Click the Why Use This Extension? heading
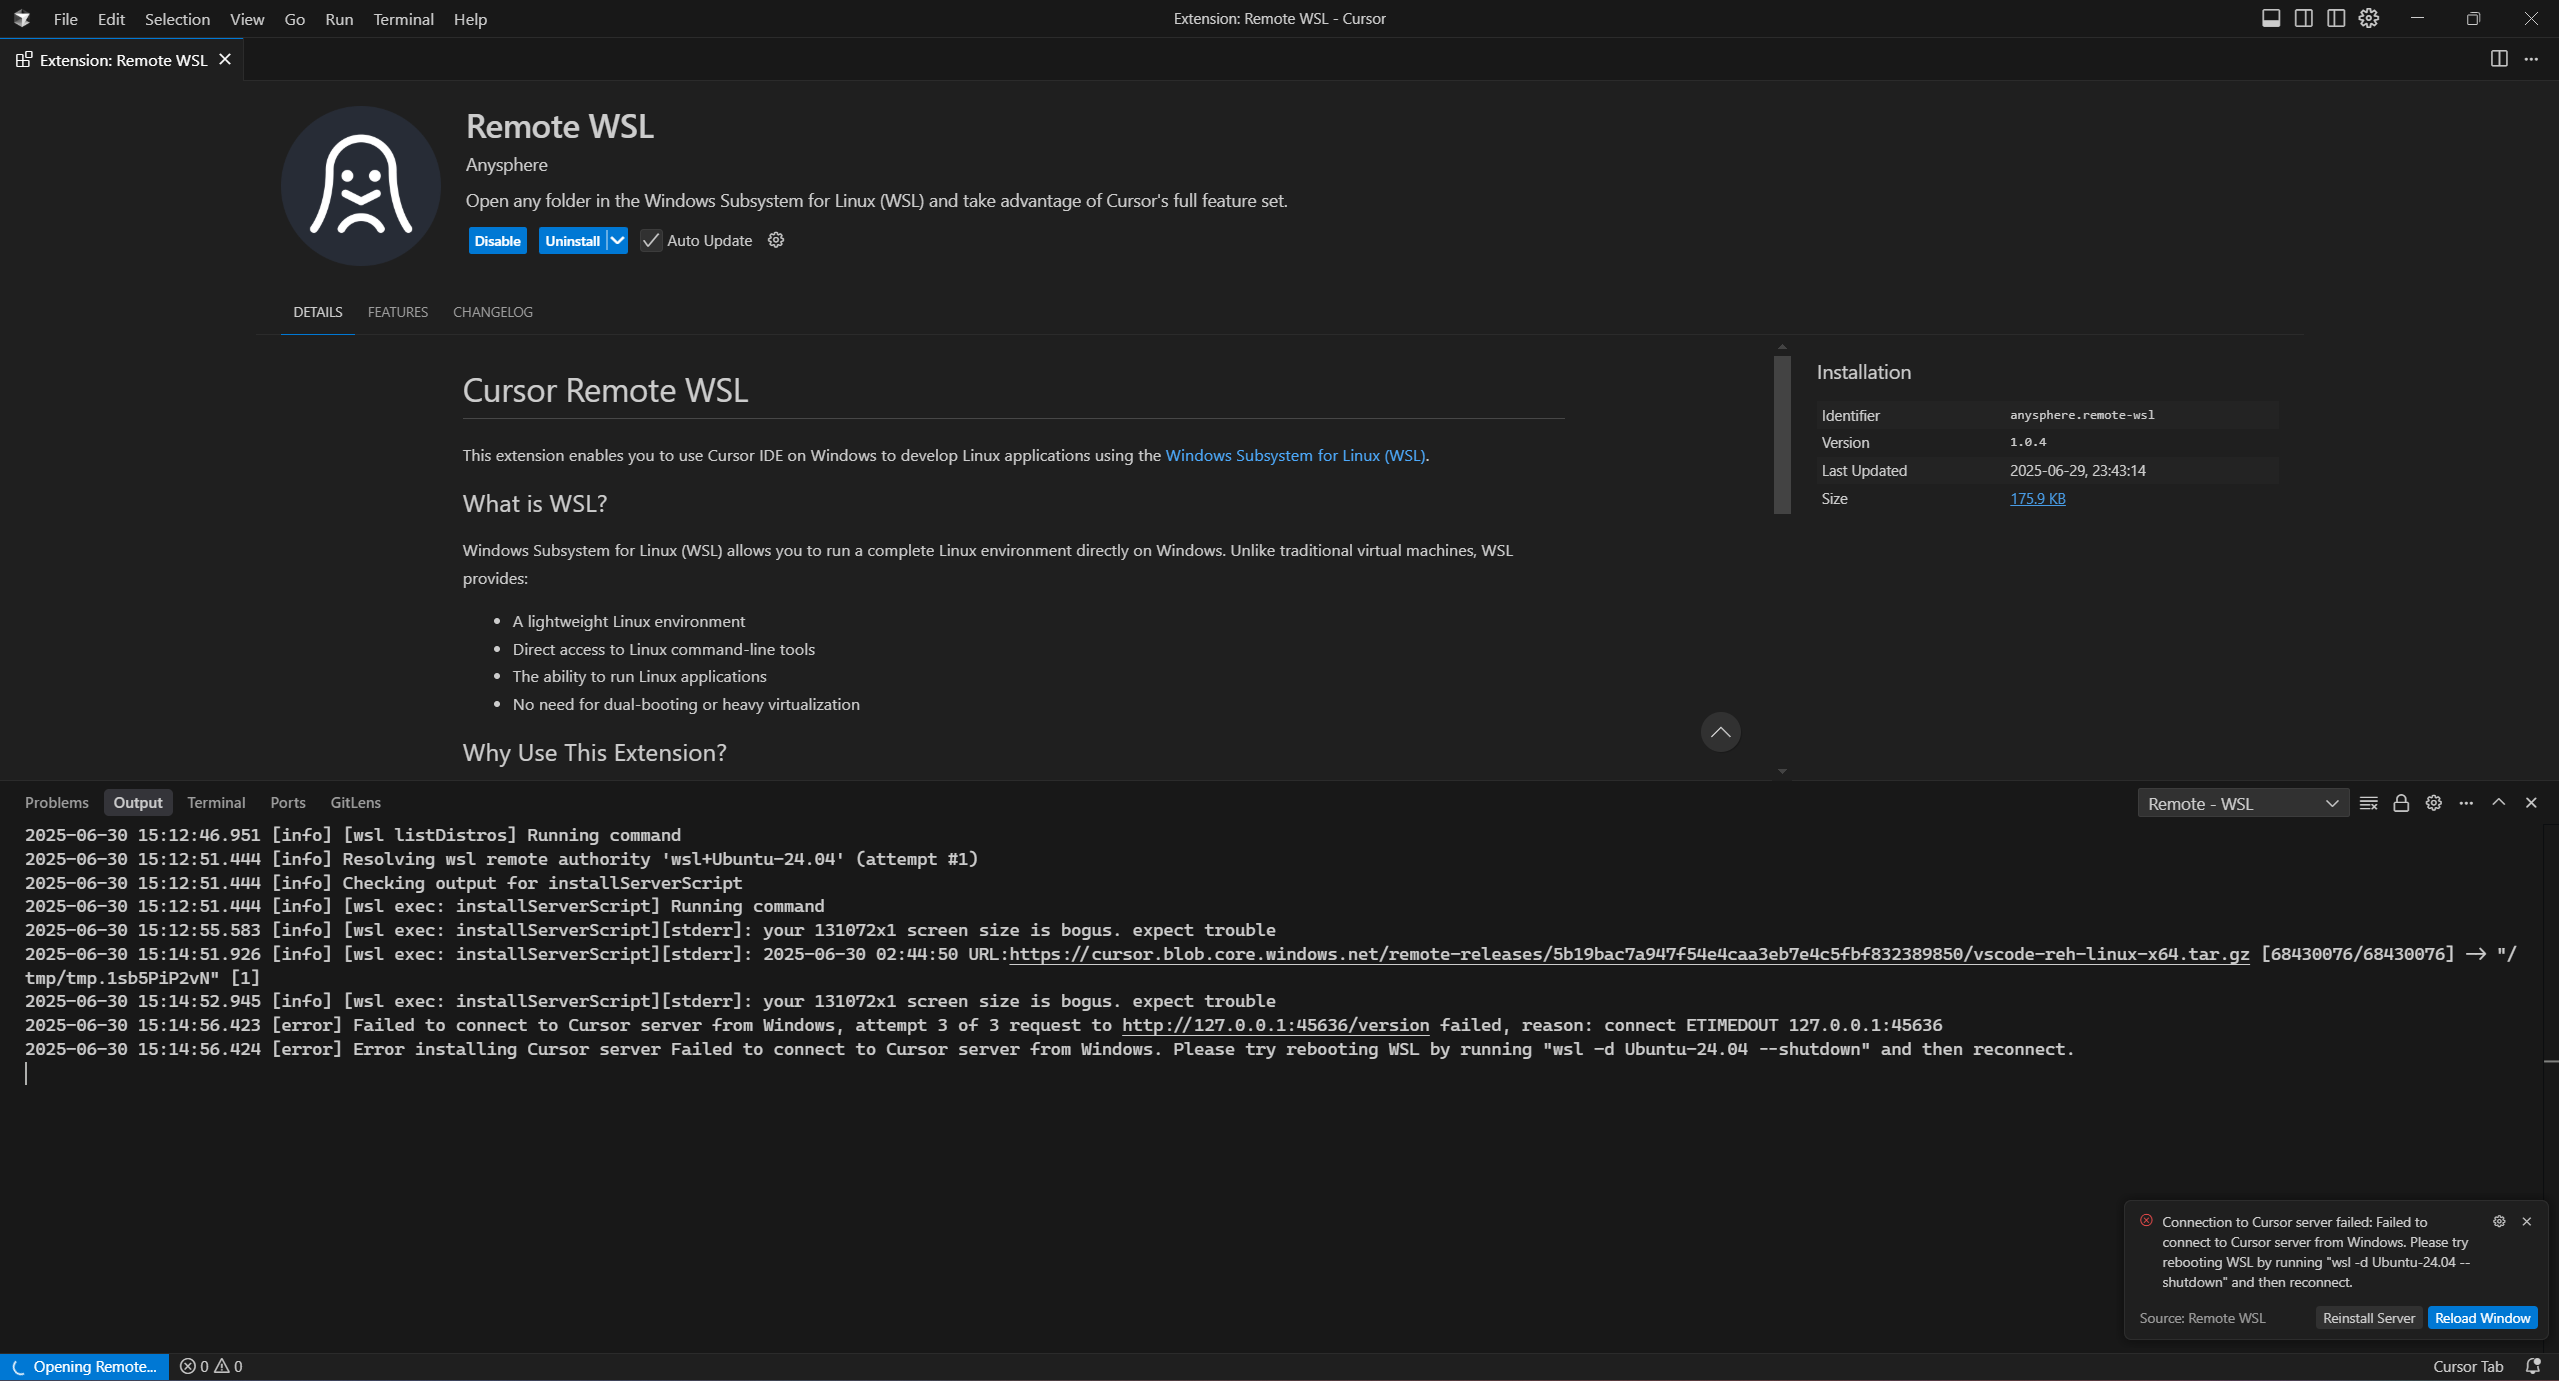This screenshot has width=2559, height=1381. (x=595, y=752)
